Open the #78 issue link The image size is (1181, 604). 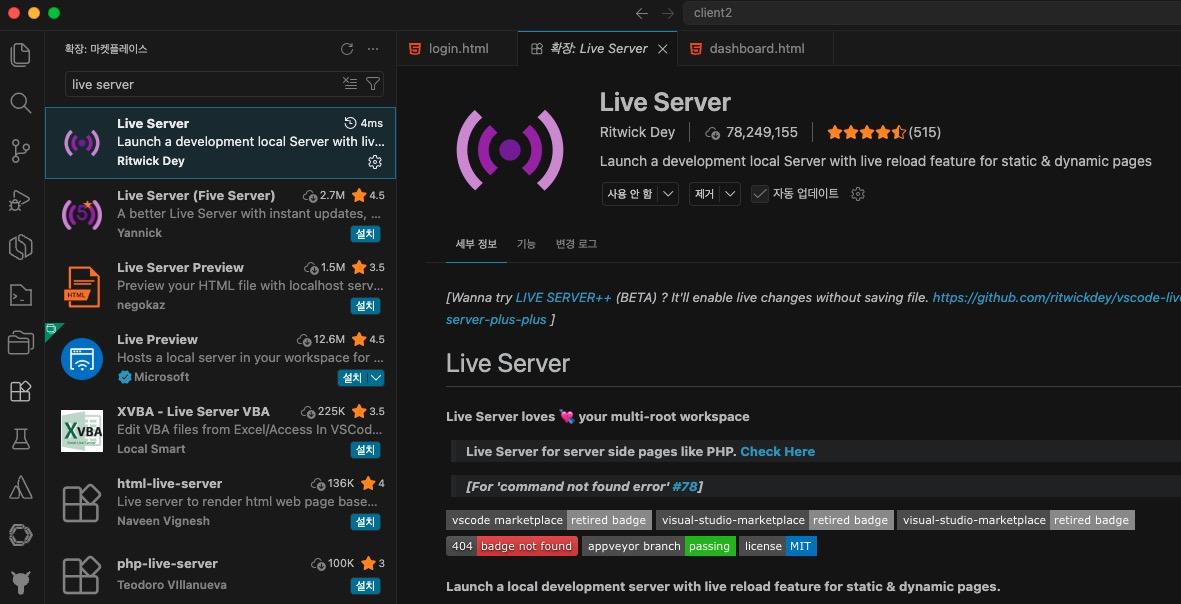click(685, 487)
